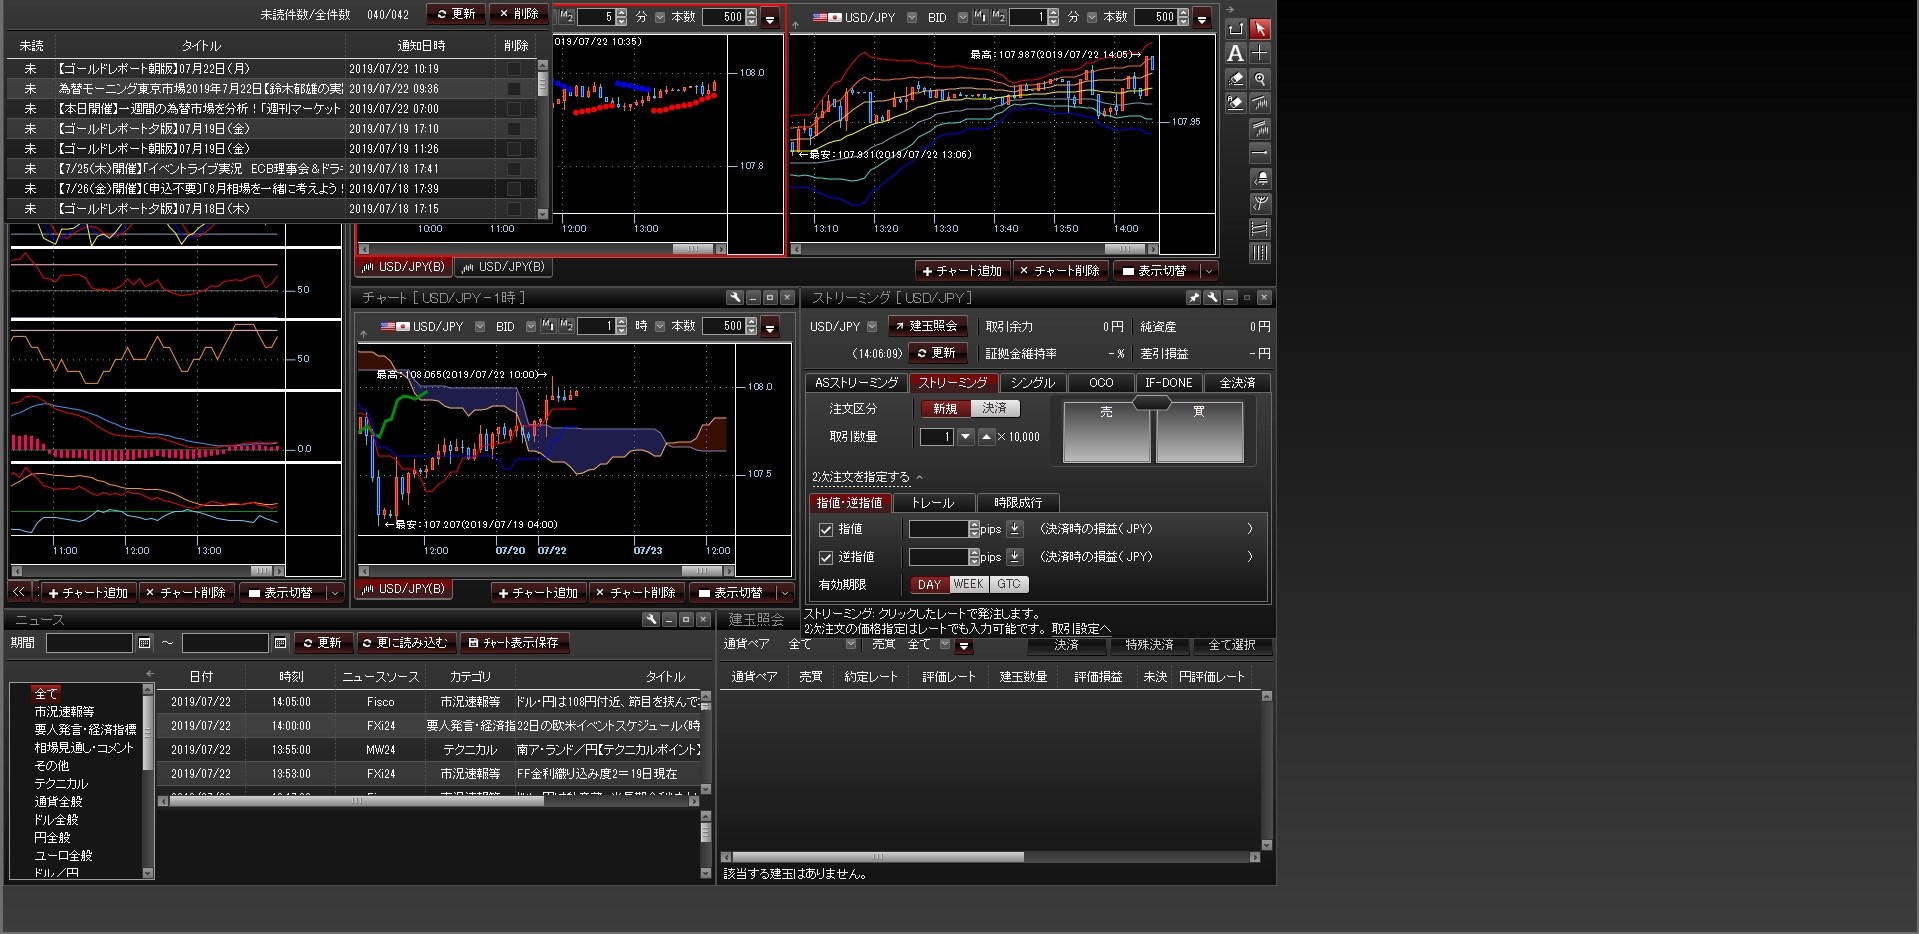
Task: Open USD/JPY currency dropdown in Streaming panel
Action: pyautogui.click(x=872, y=327)
